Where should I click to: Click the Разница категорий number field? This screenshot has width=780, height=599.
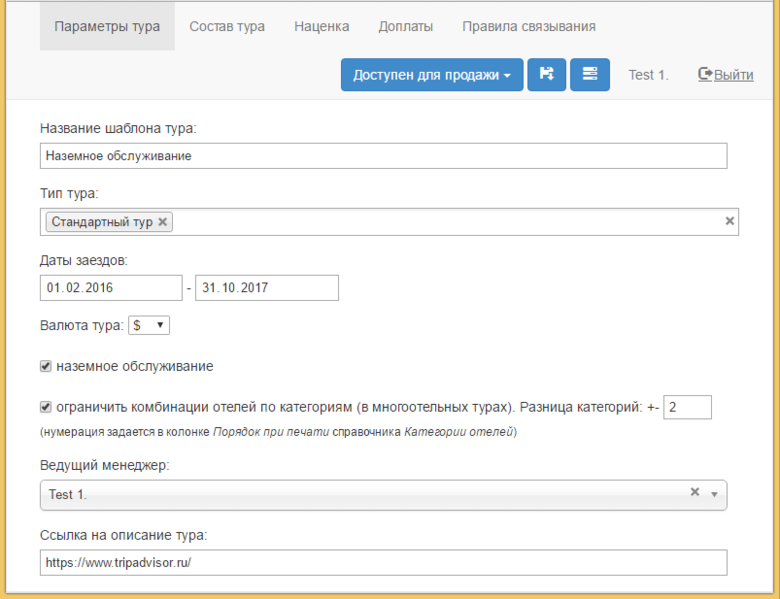(687, 407)
